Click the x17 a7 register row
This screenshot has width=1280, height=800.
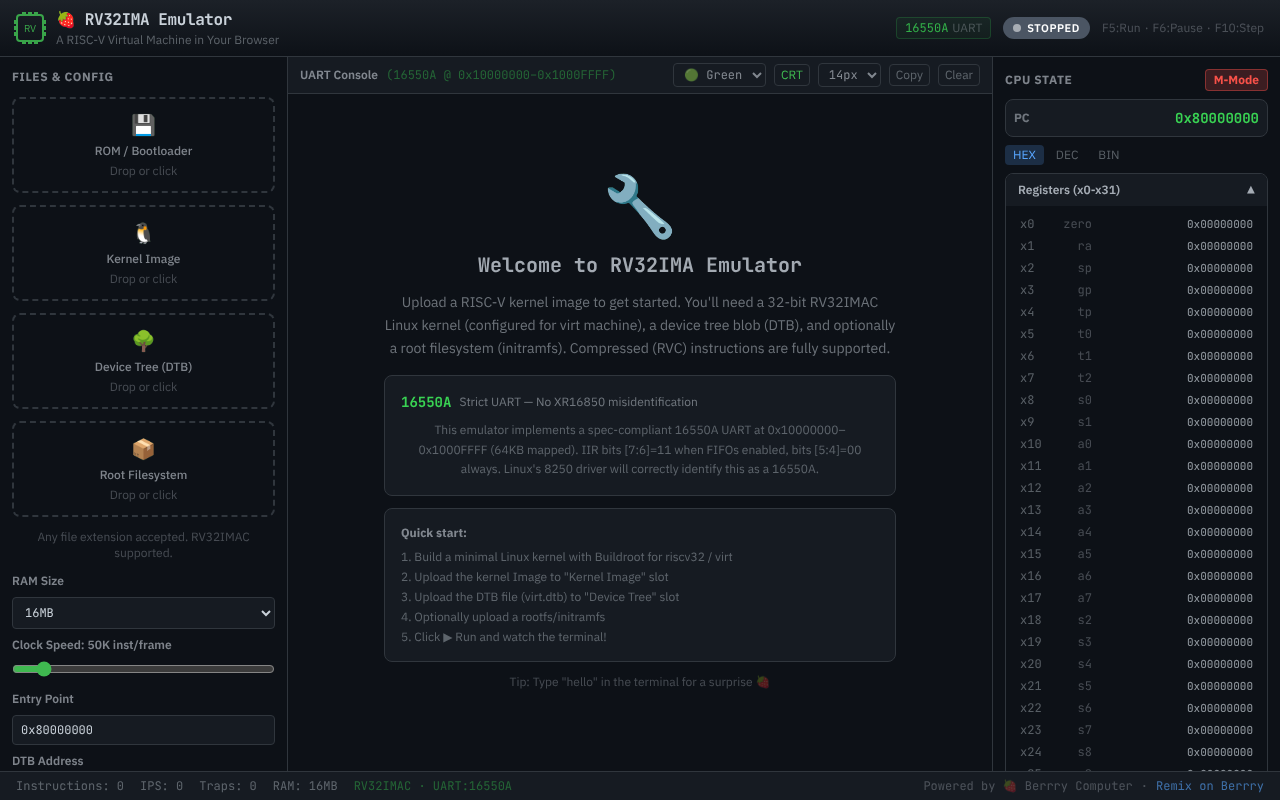(x=1136, y=598)
